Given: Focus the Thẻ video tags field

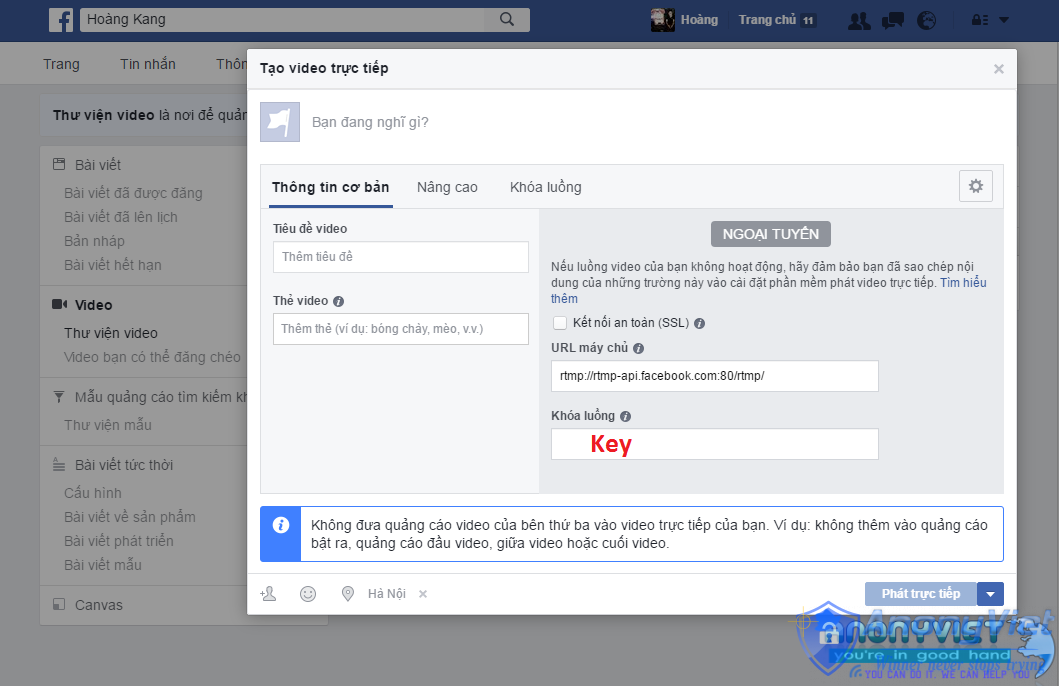Looking at the screenshot, I should click(401, 329).
